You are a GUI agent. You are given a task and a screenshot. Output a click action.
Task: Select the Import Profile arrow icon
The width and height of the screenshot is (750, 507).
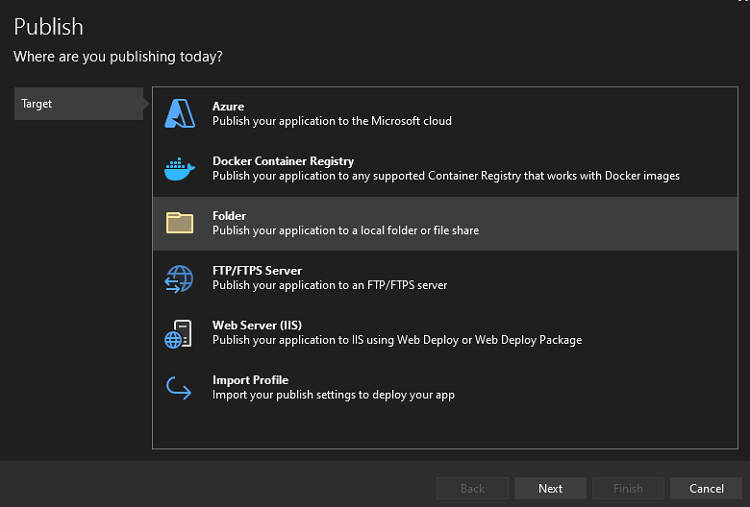(x=178, y=388)
